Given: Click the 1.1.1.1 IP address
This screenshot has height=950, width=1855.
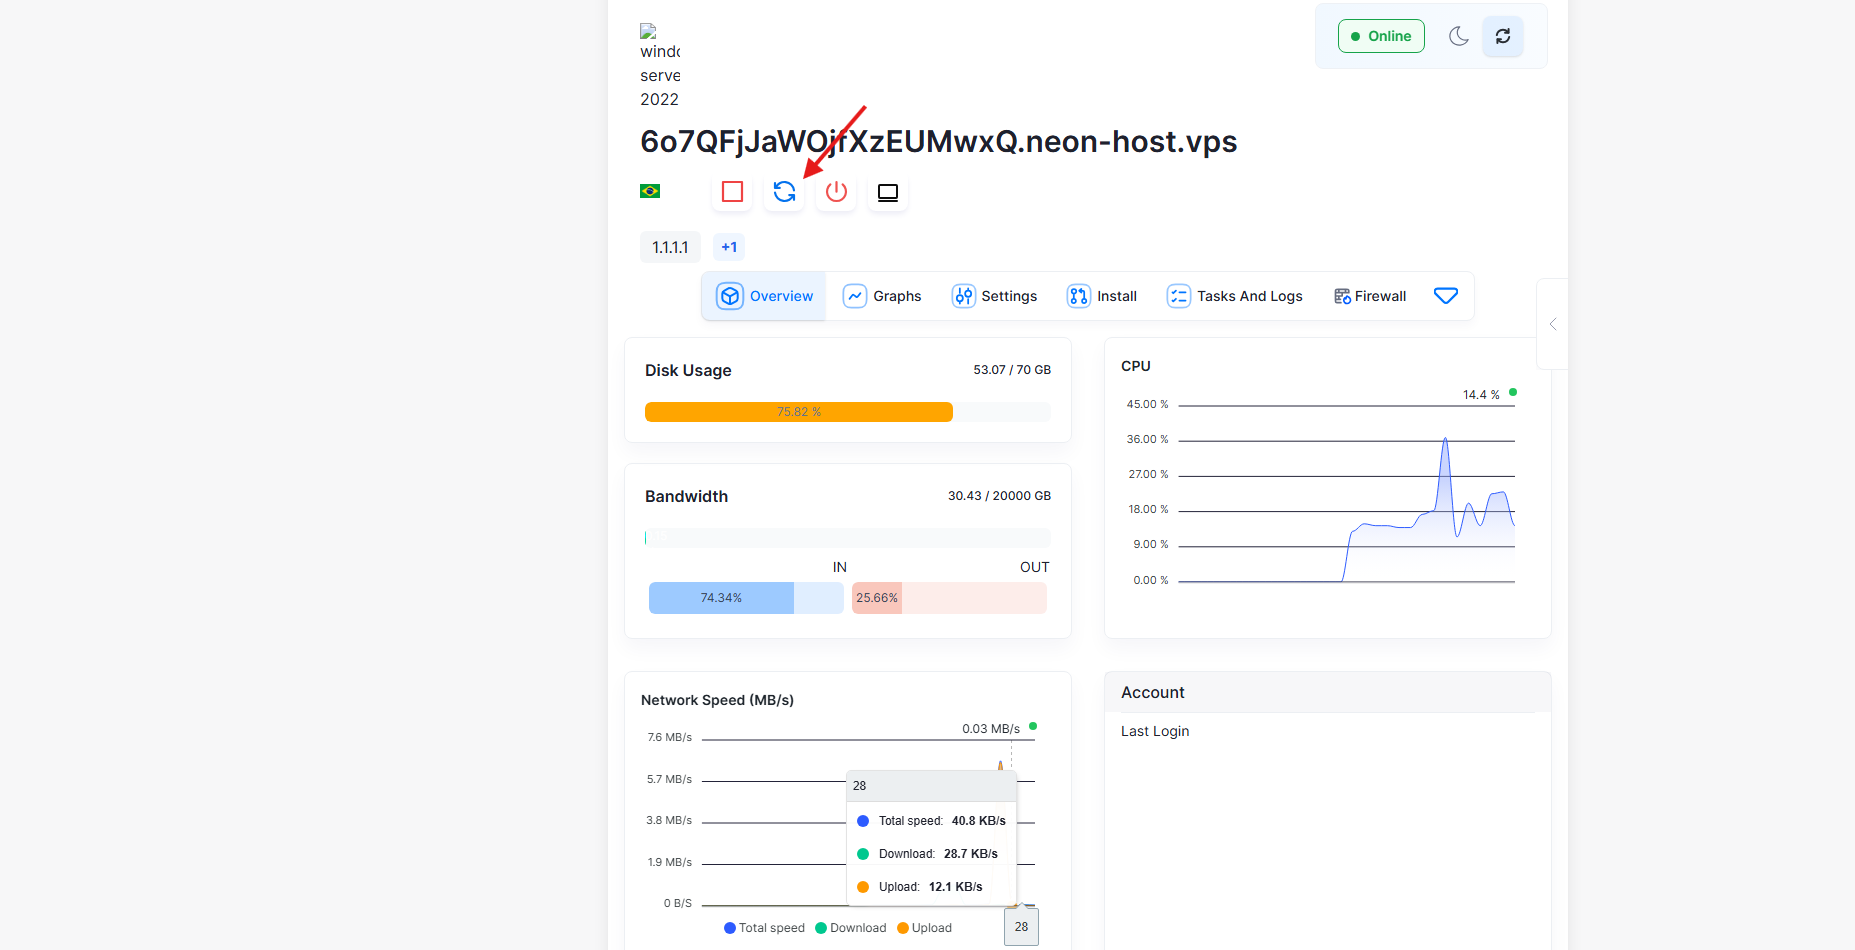Looking at the screenshot, I should [x=670, y=247].
